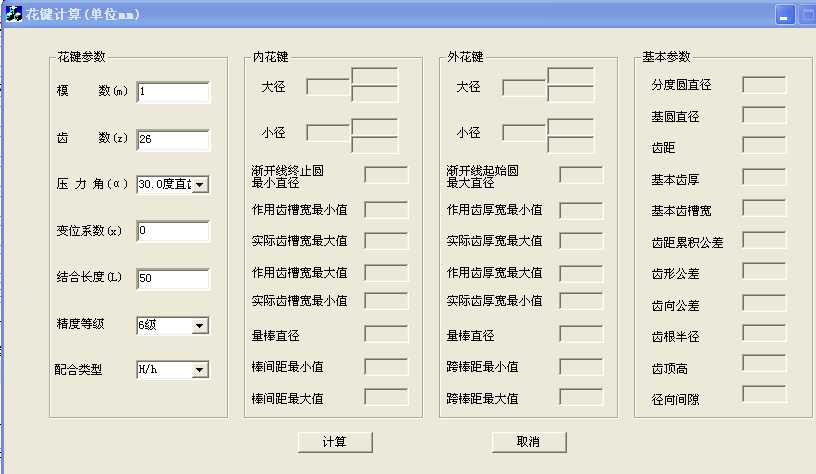816x474 pixels.
Task: Click the 外花键 小径 main value field
Action: pos(524,133)
